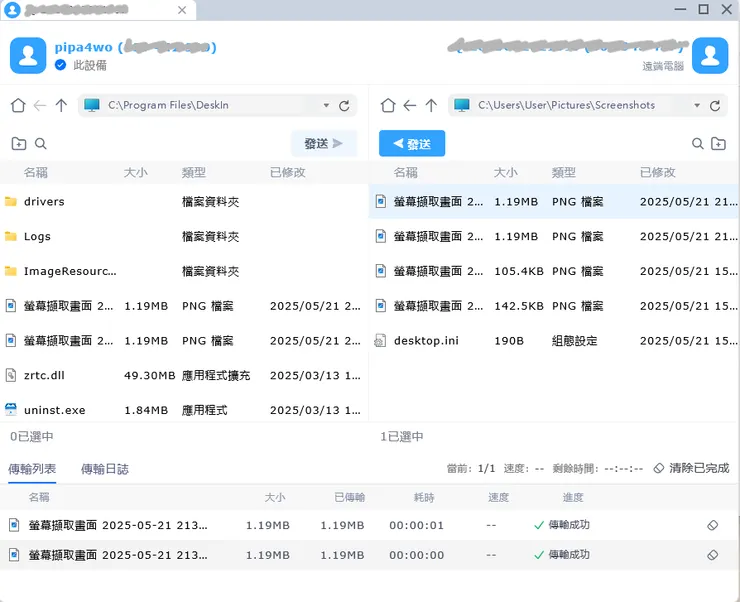Select uninst.exe file
This screenshot has height=602, width=740.
point(184,410)
